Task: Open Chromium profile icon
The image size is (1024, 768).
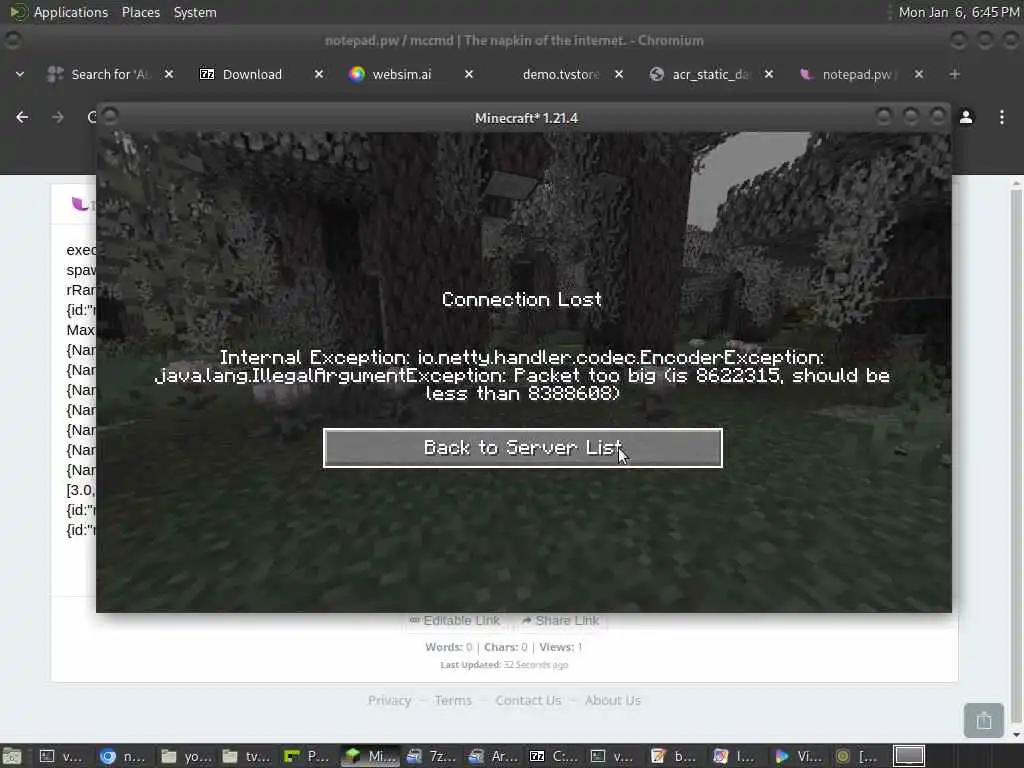Action: [x=966, y=117]
